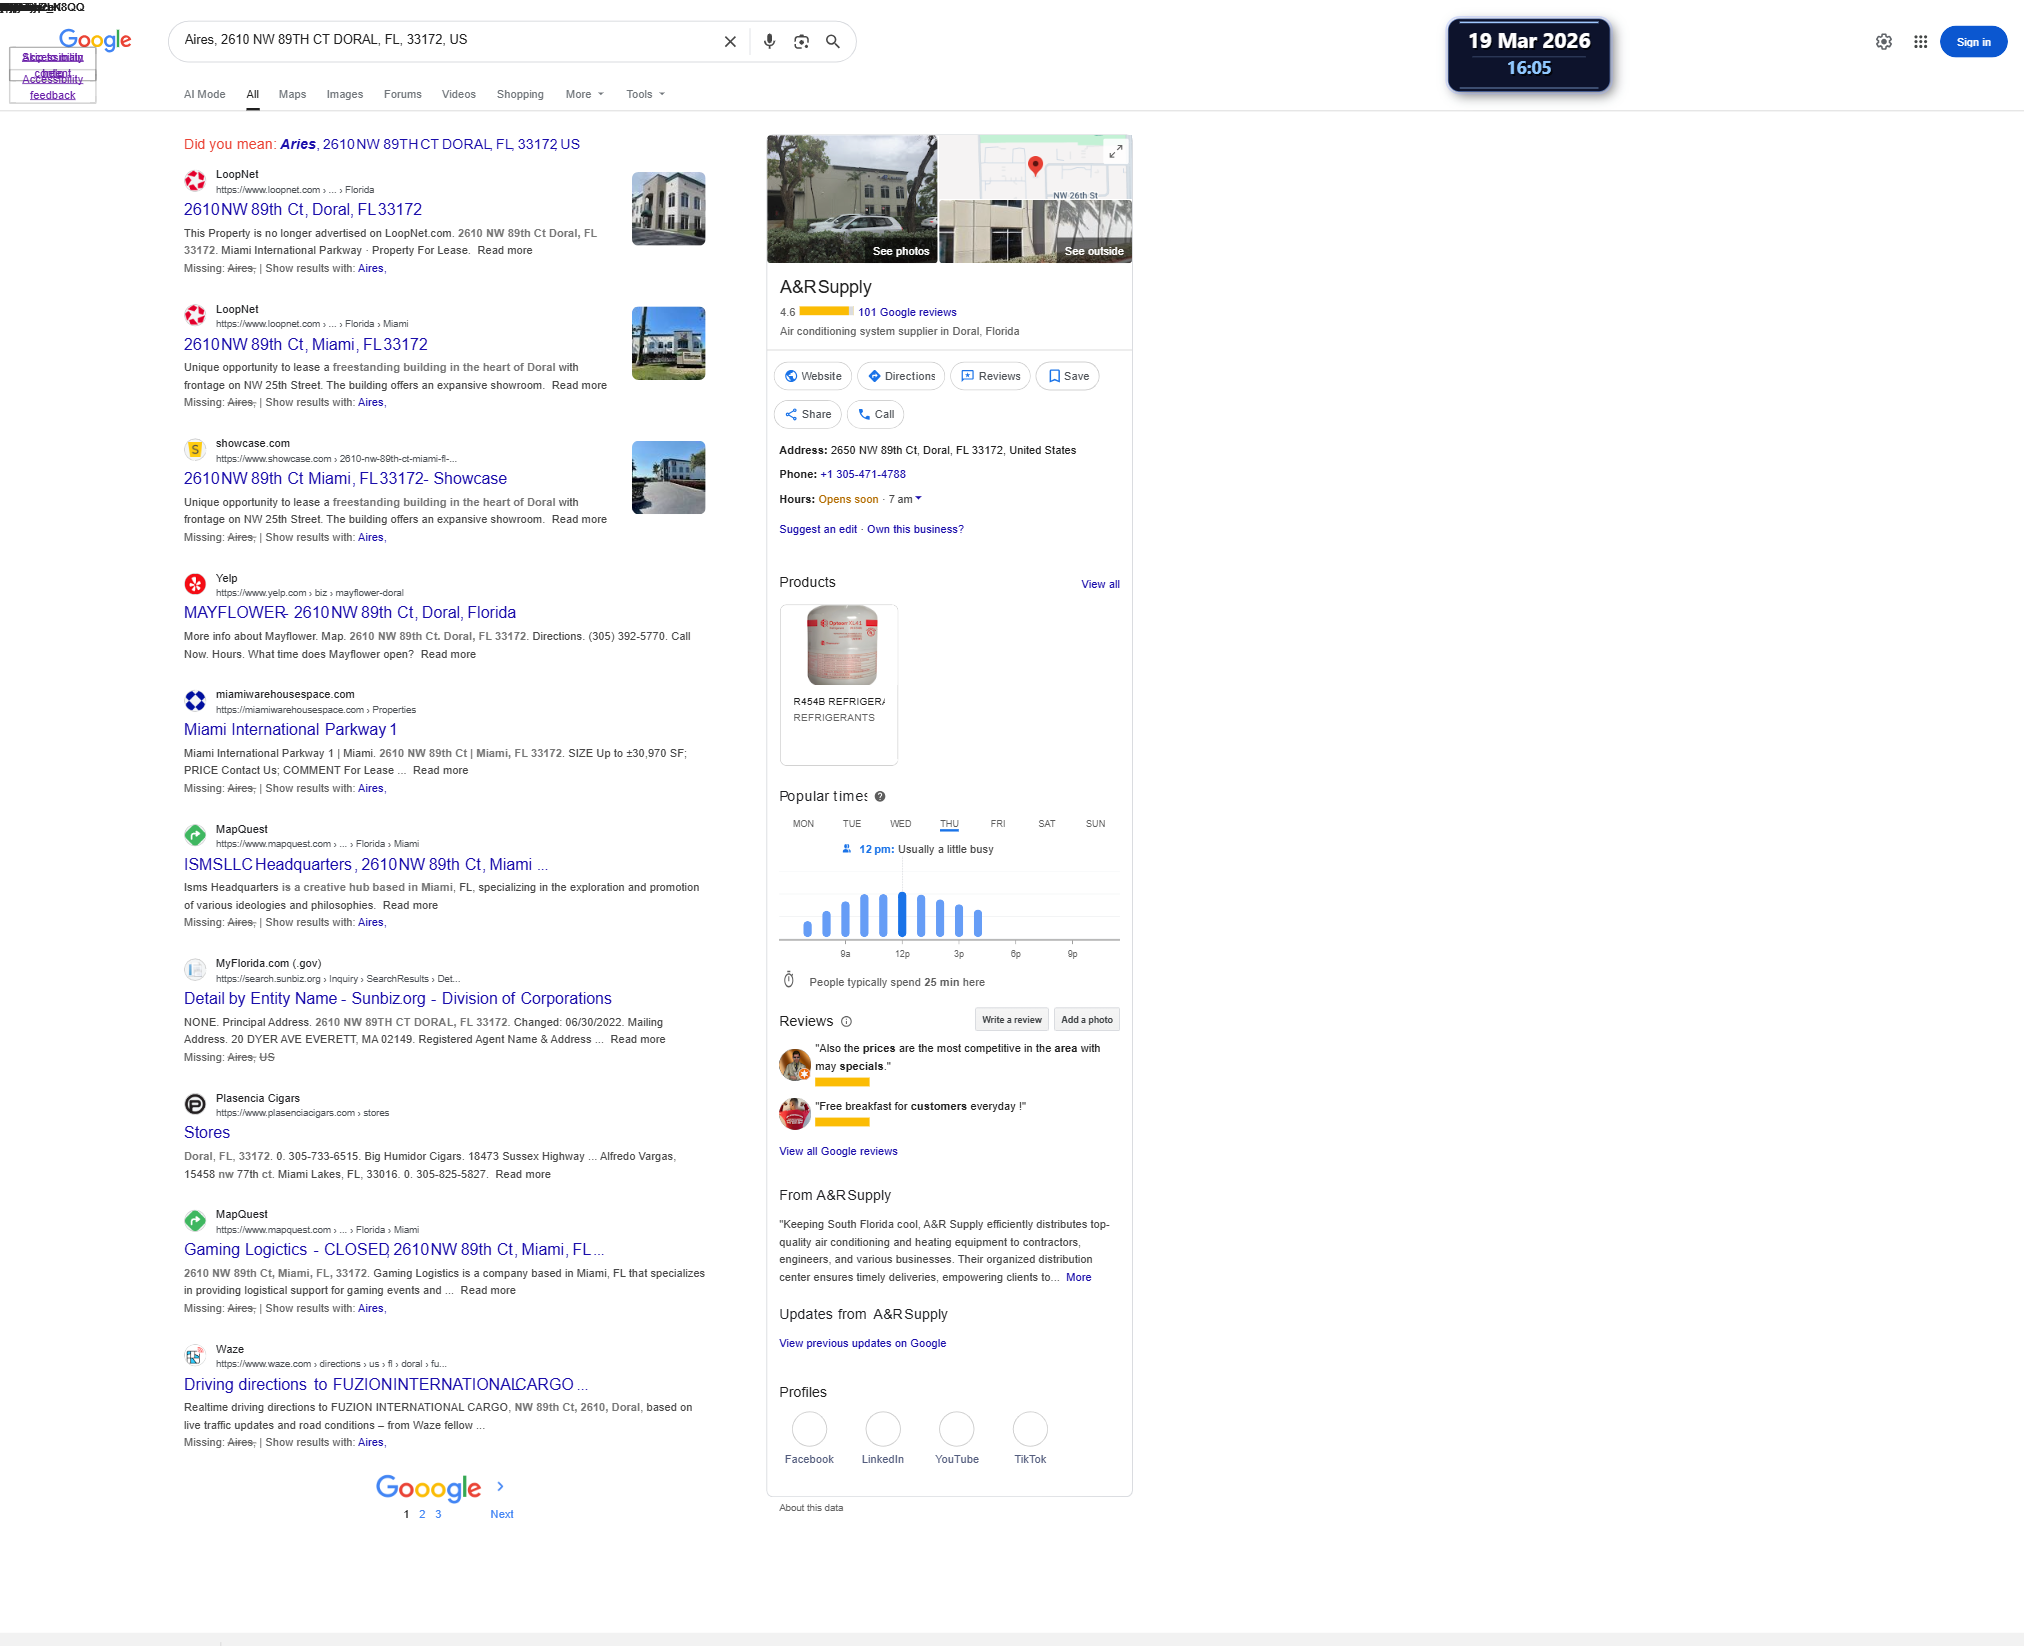Clear the search box with X icon
This screenshot has width=2036, height=1646.
(x=730, y=41)
